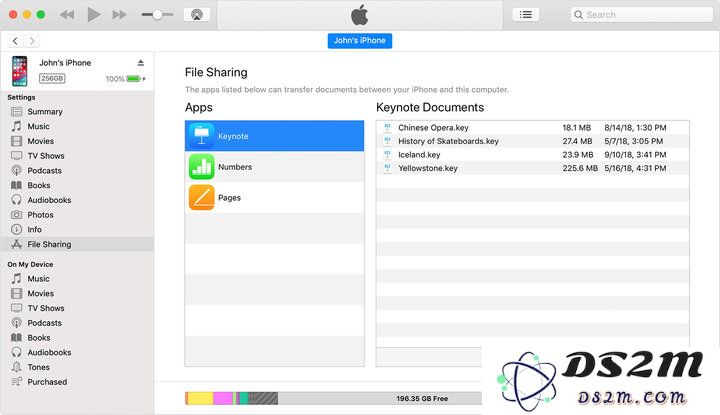
Task: Select the Pages label in Apps list
Action: [229, 198]
